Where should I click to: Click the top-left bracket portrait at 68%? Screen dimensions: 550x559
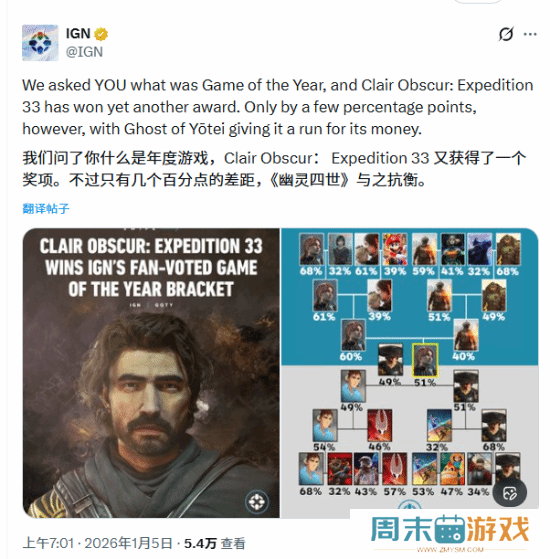312,249
